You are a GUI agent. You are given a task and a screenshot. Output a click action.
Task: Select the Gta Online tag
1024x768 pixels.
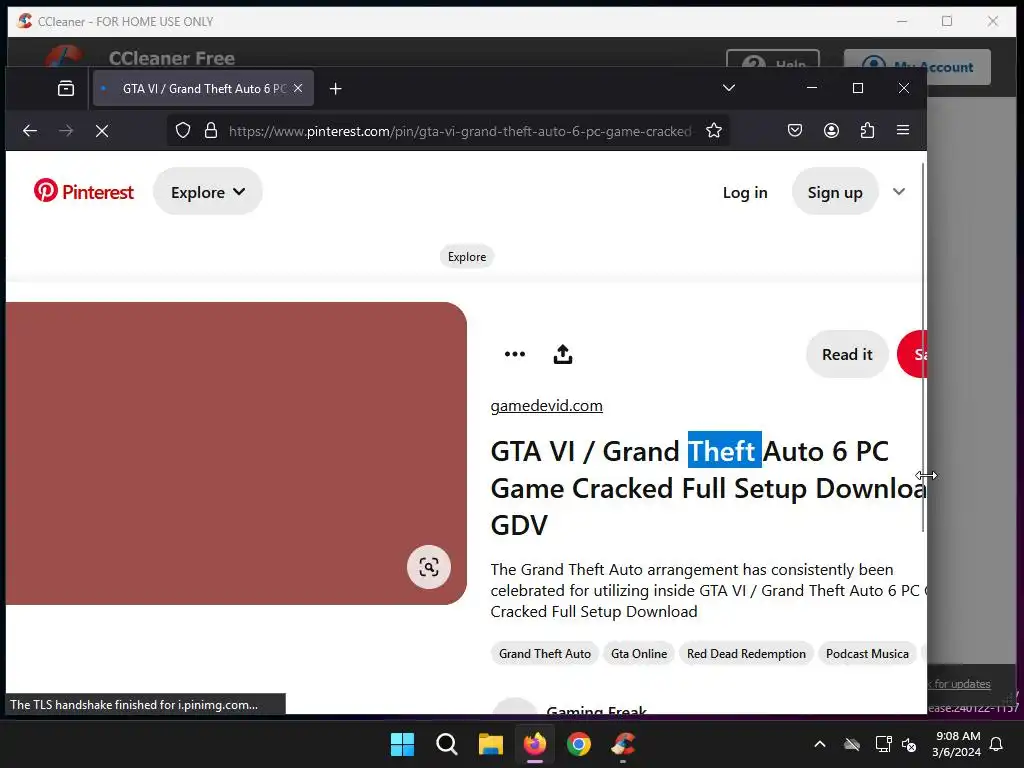click(639, 654)
